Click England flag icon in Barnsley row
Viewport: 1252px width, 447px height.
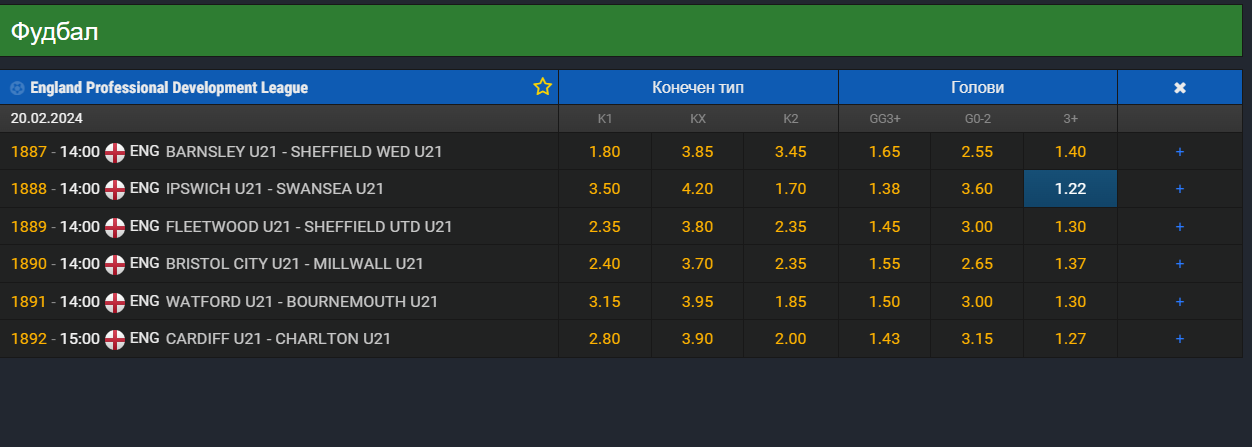click(x=115, y=152)
